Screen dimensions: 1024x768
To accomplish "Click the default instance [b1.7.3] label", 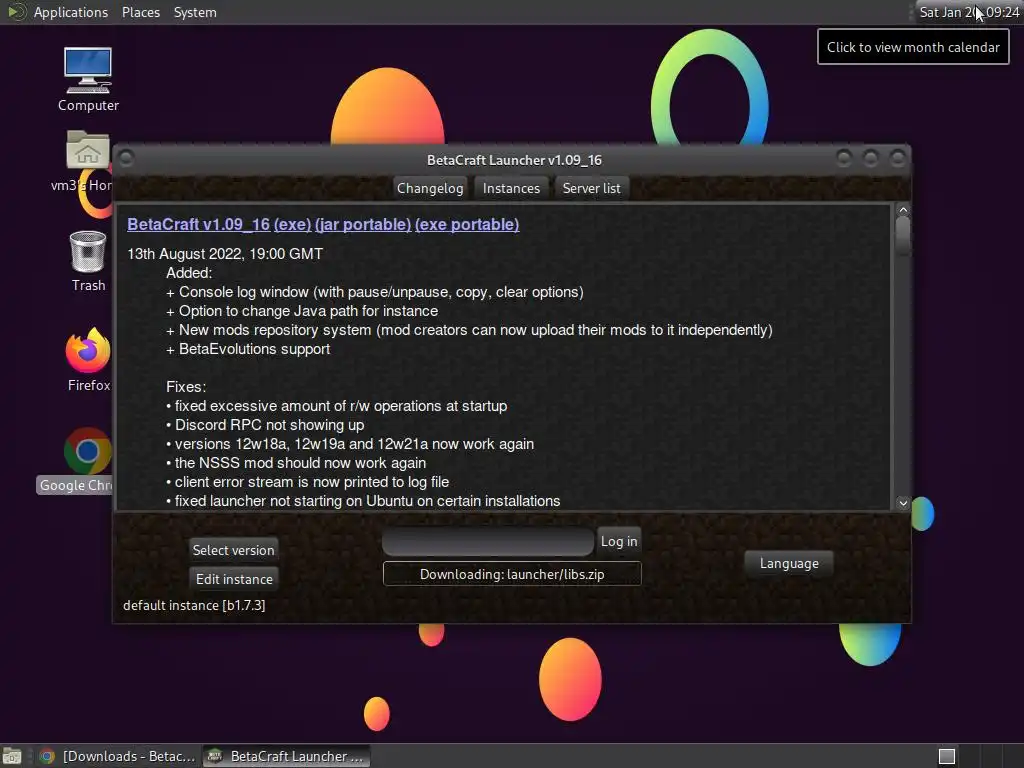I will [x=194, y=605].
